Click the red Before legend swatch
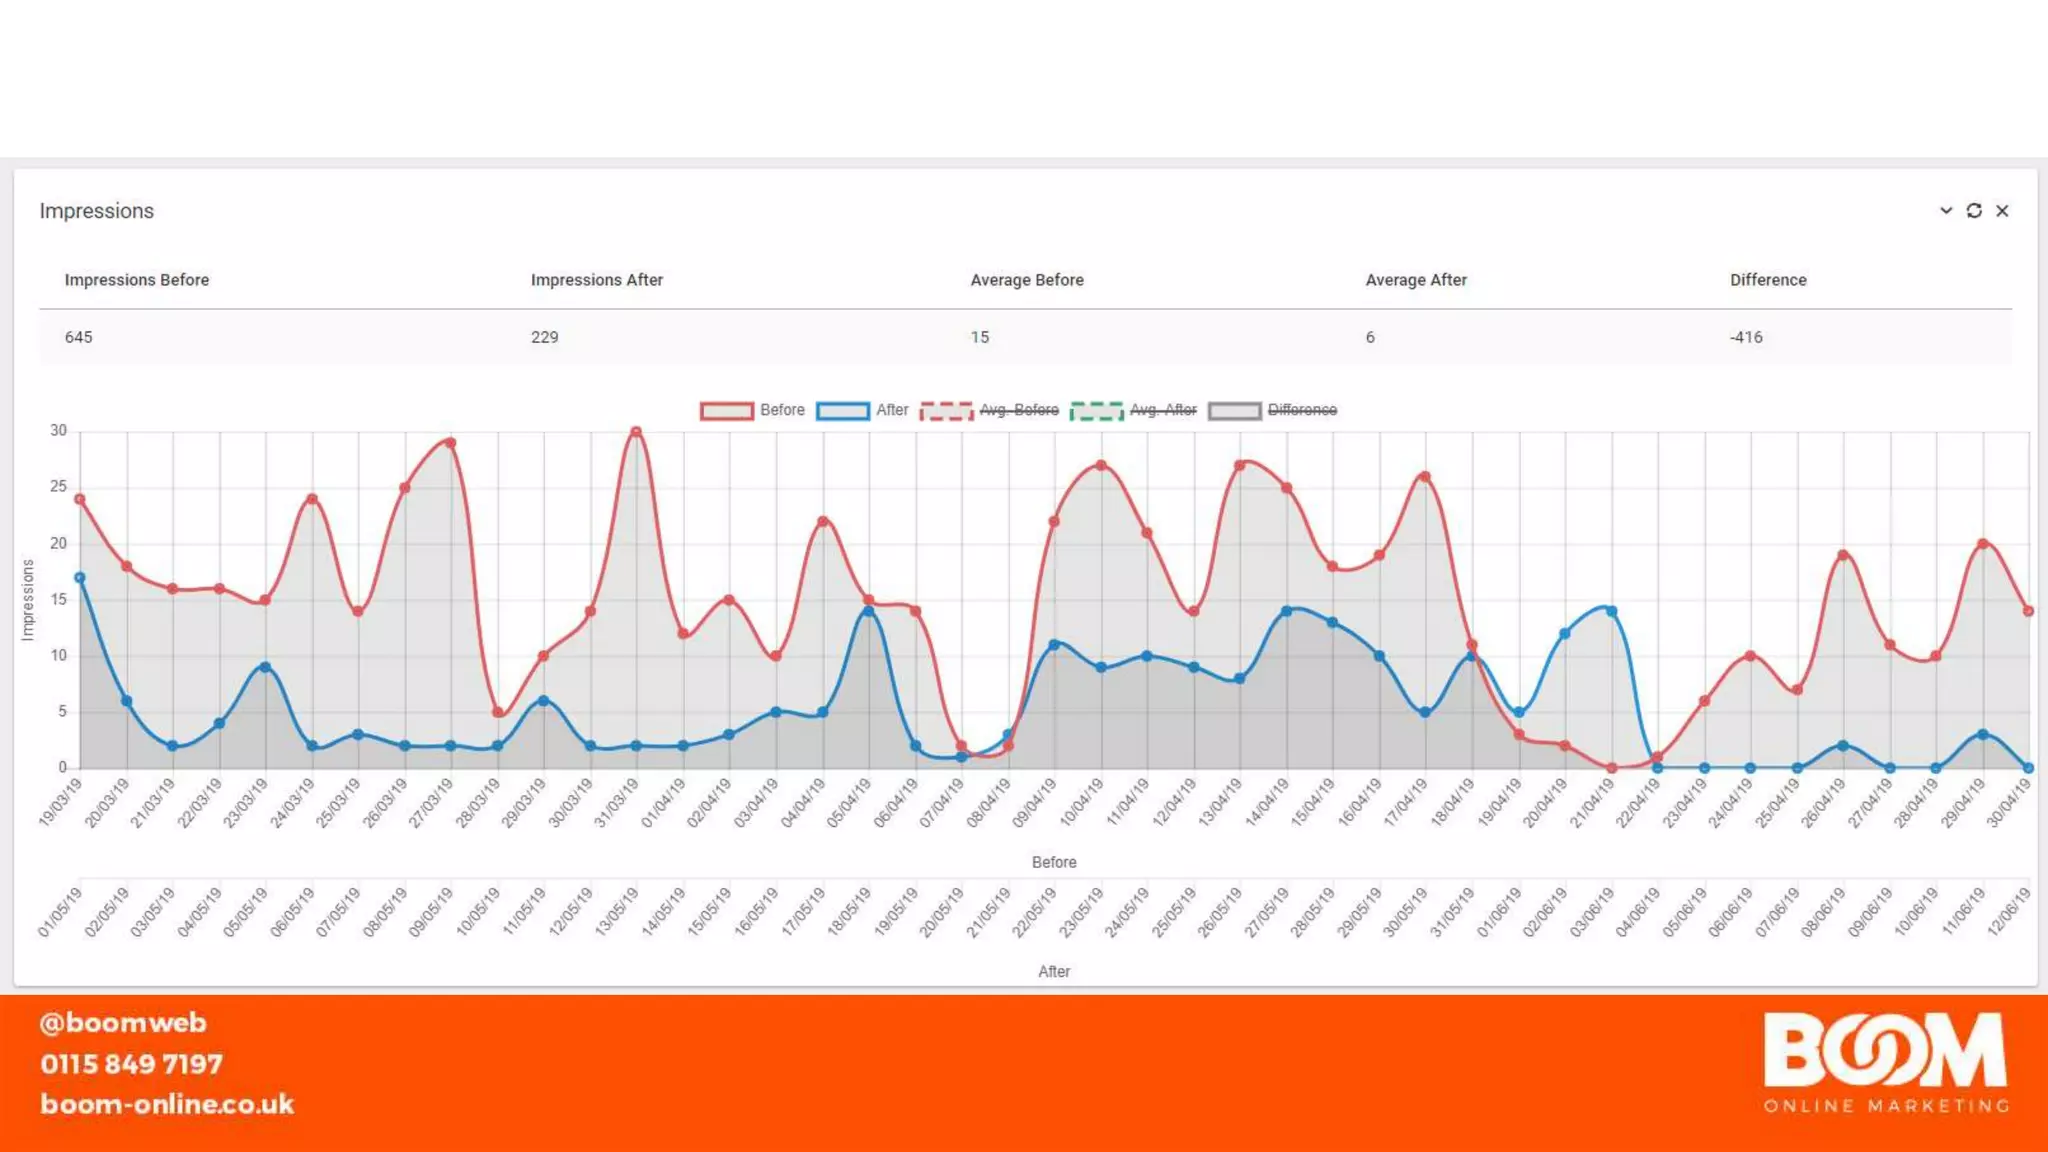Screen dimensions: 2048x1152 pos(727,411)
